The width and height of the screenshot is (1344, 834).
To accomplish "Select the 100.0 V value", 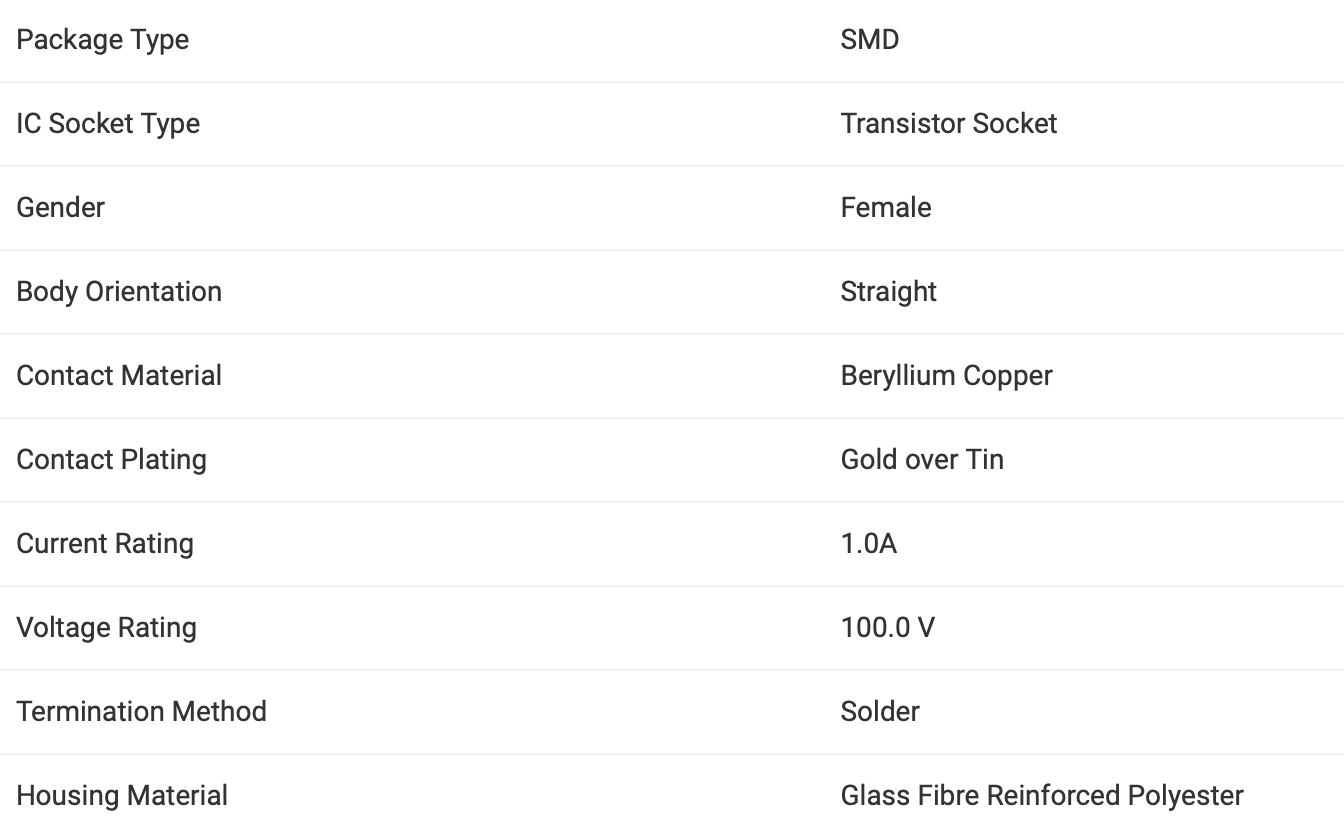I will click(x=888, y=627).
